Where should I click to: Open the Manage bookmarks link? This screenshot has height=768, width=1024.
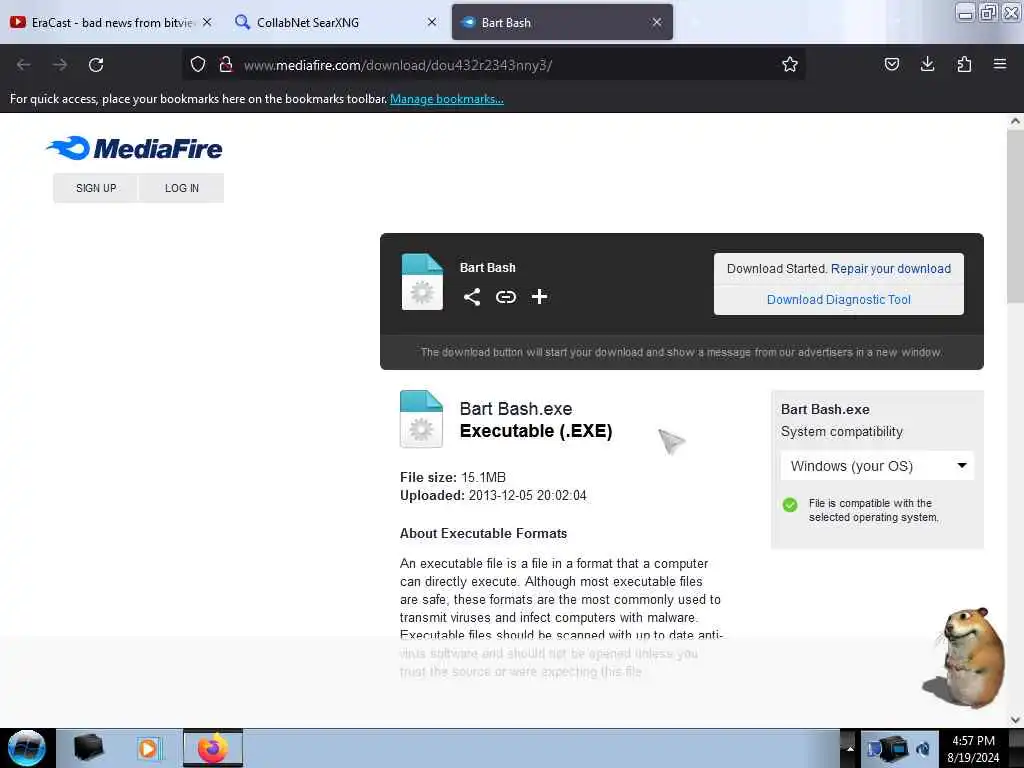point(447,99)
